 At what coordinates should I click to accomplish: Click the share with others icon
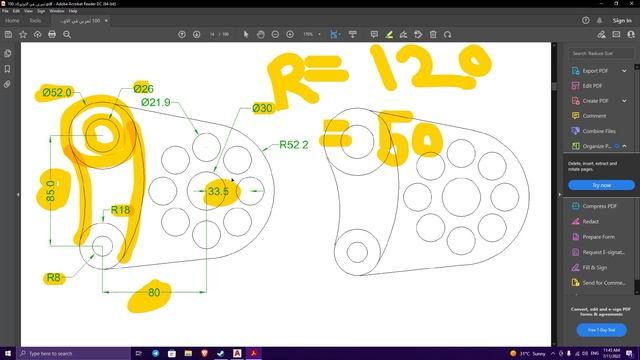631,35
